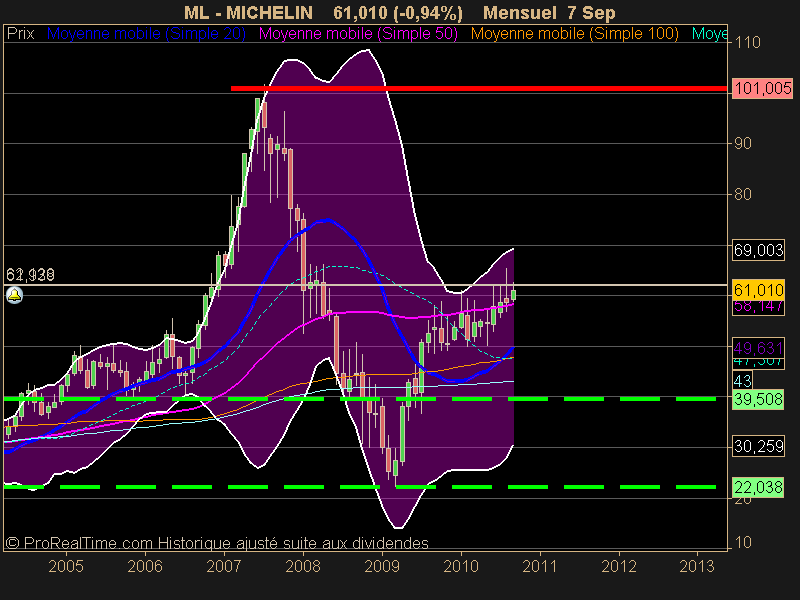This screenshot has height=600, width=800.
Task: Select the "Moyenne mobile (Simple 20)" legend label
Action: (x=146, y=34)
